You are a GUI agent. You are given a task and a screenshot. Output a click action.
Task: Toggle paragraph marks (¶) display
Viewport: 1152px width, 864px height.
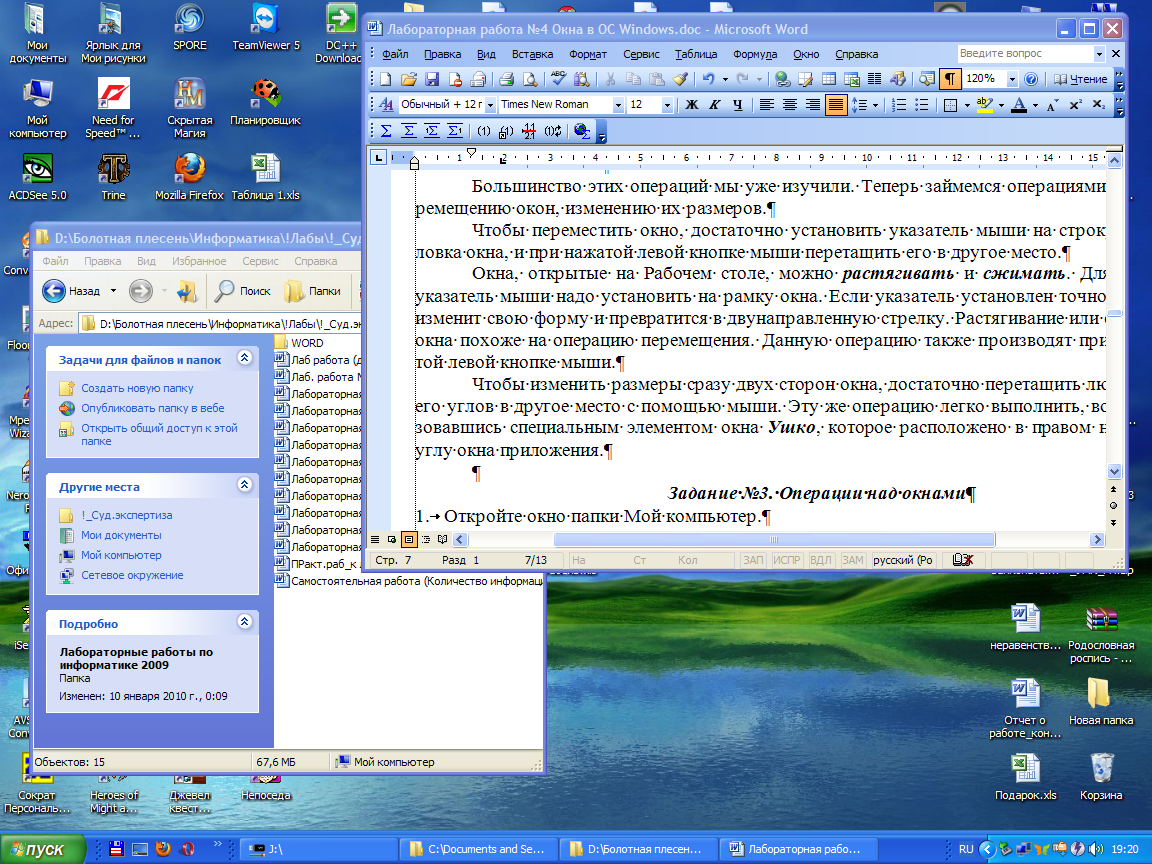(950, 79)
